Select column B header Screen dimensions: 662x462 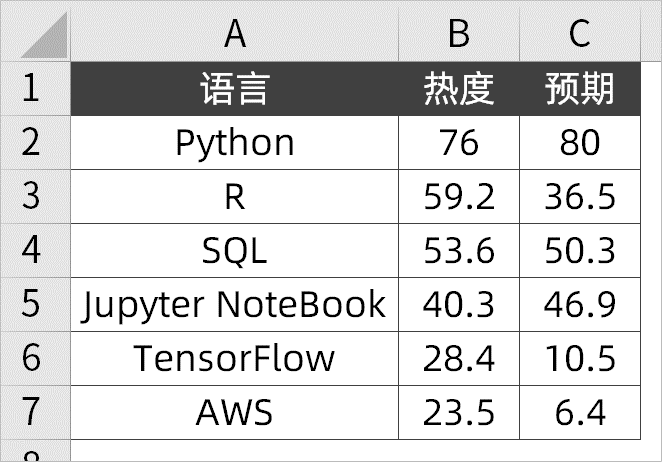pos(459,34)
